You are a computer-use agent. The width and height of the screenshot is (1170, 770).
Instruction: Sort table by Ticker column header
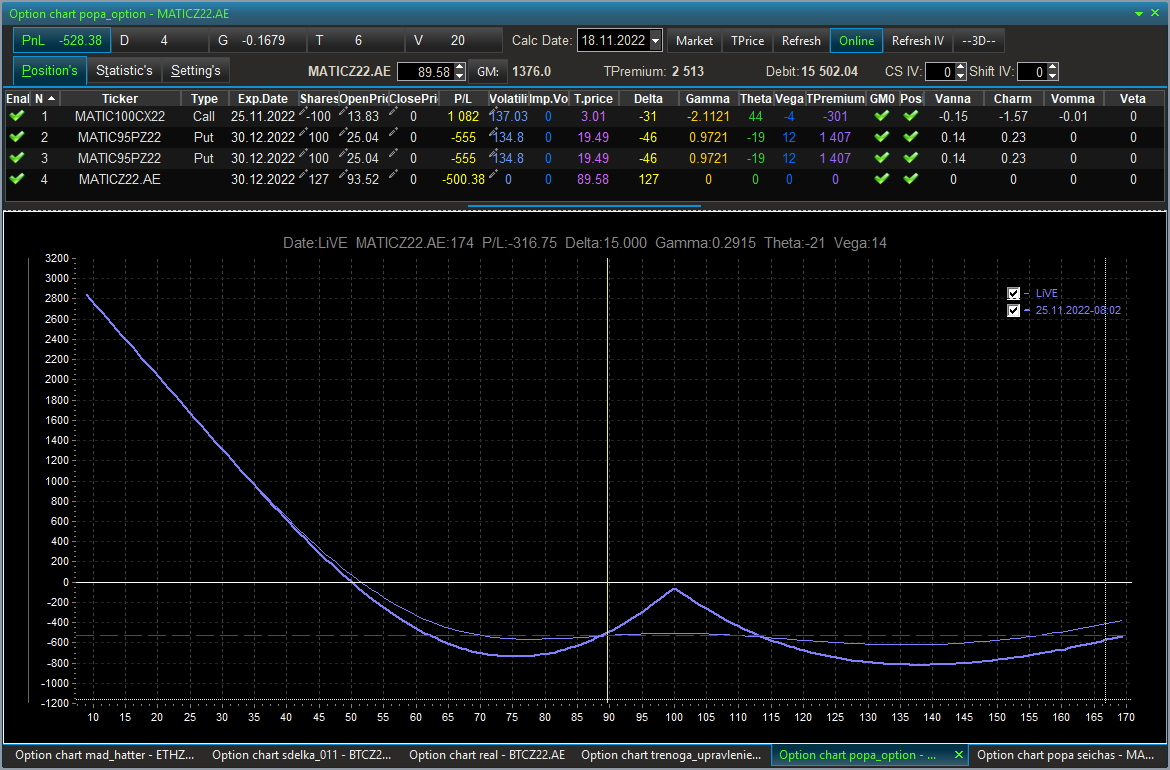120,98
